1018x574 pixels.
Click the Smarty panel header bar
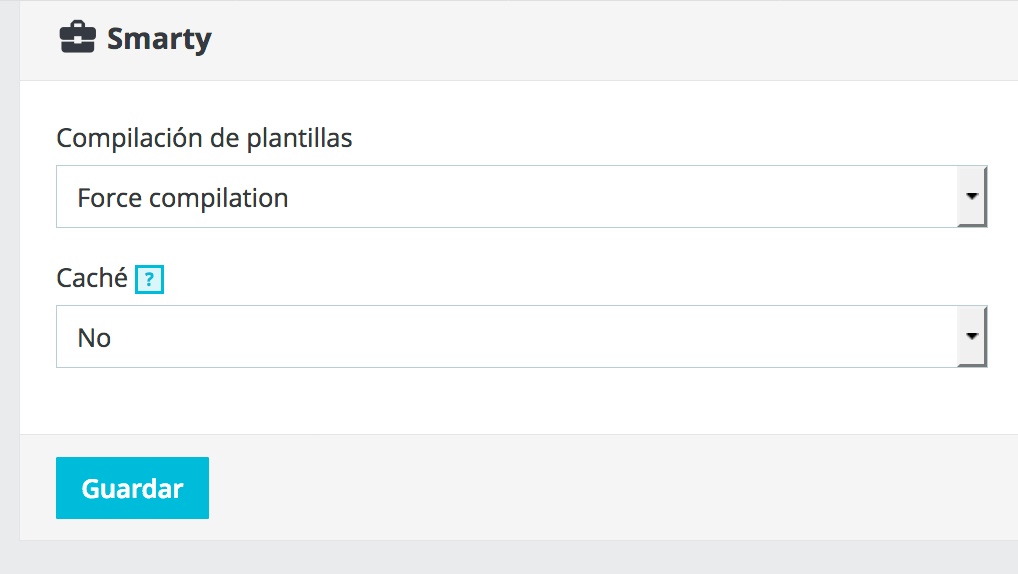519,40
